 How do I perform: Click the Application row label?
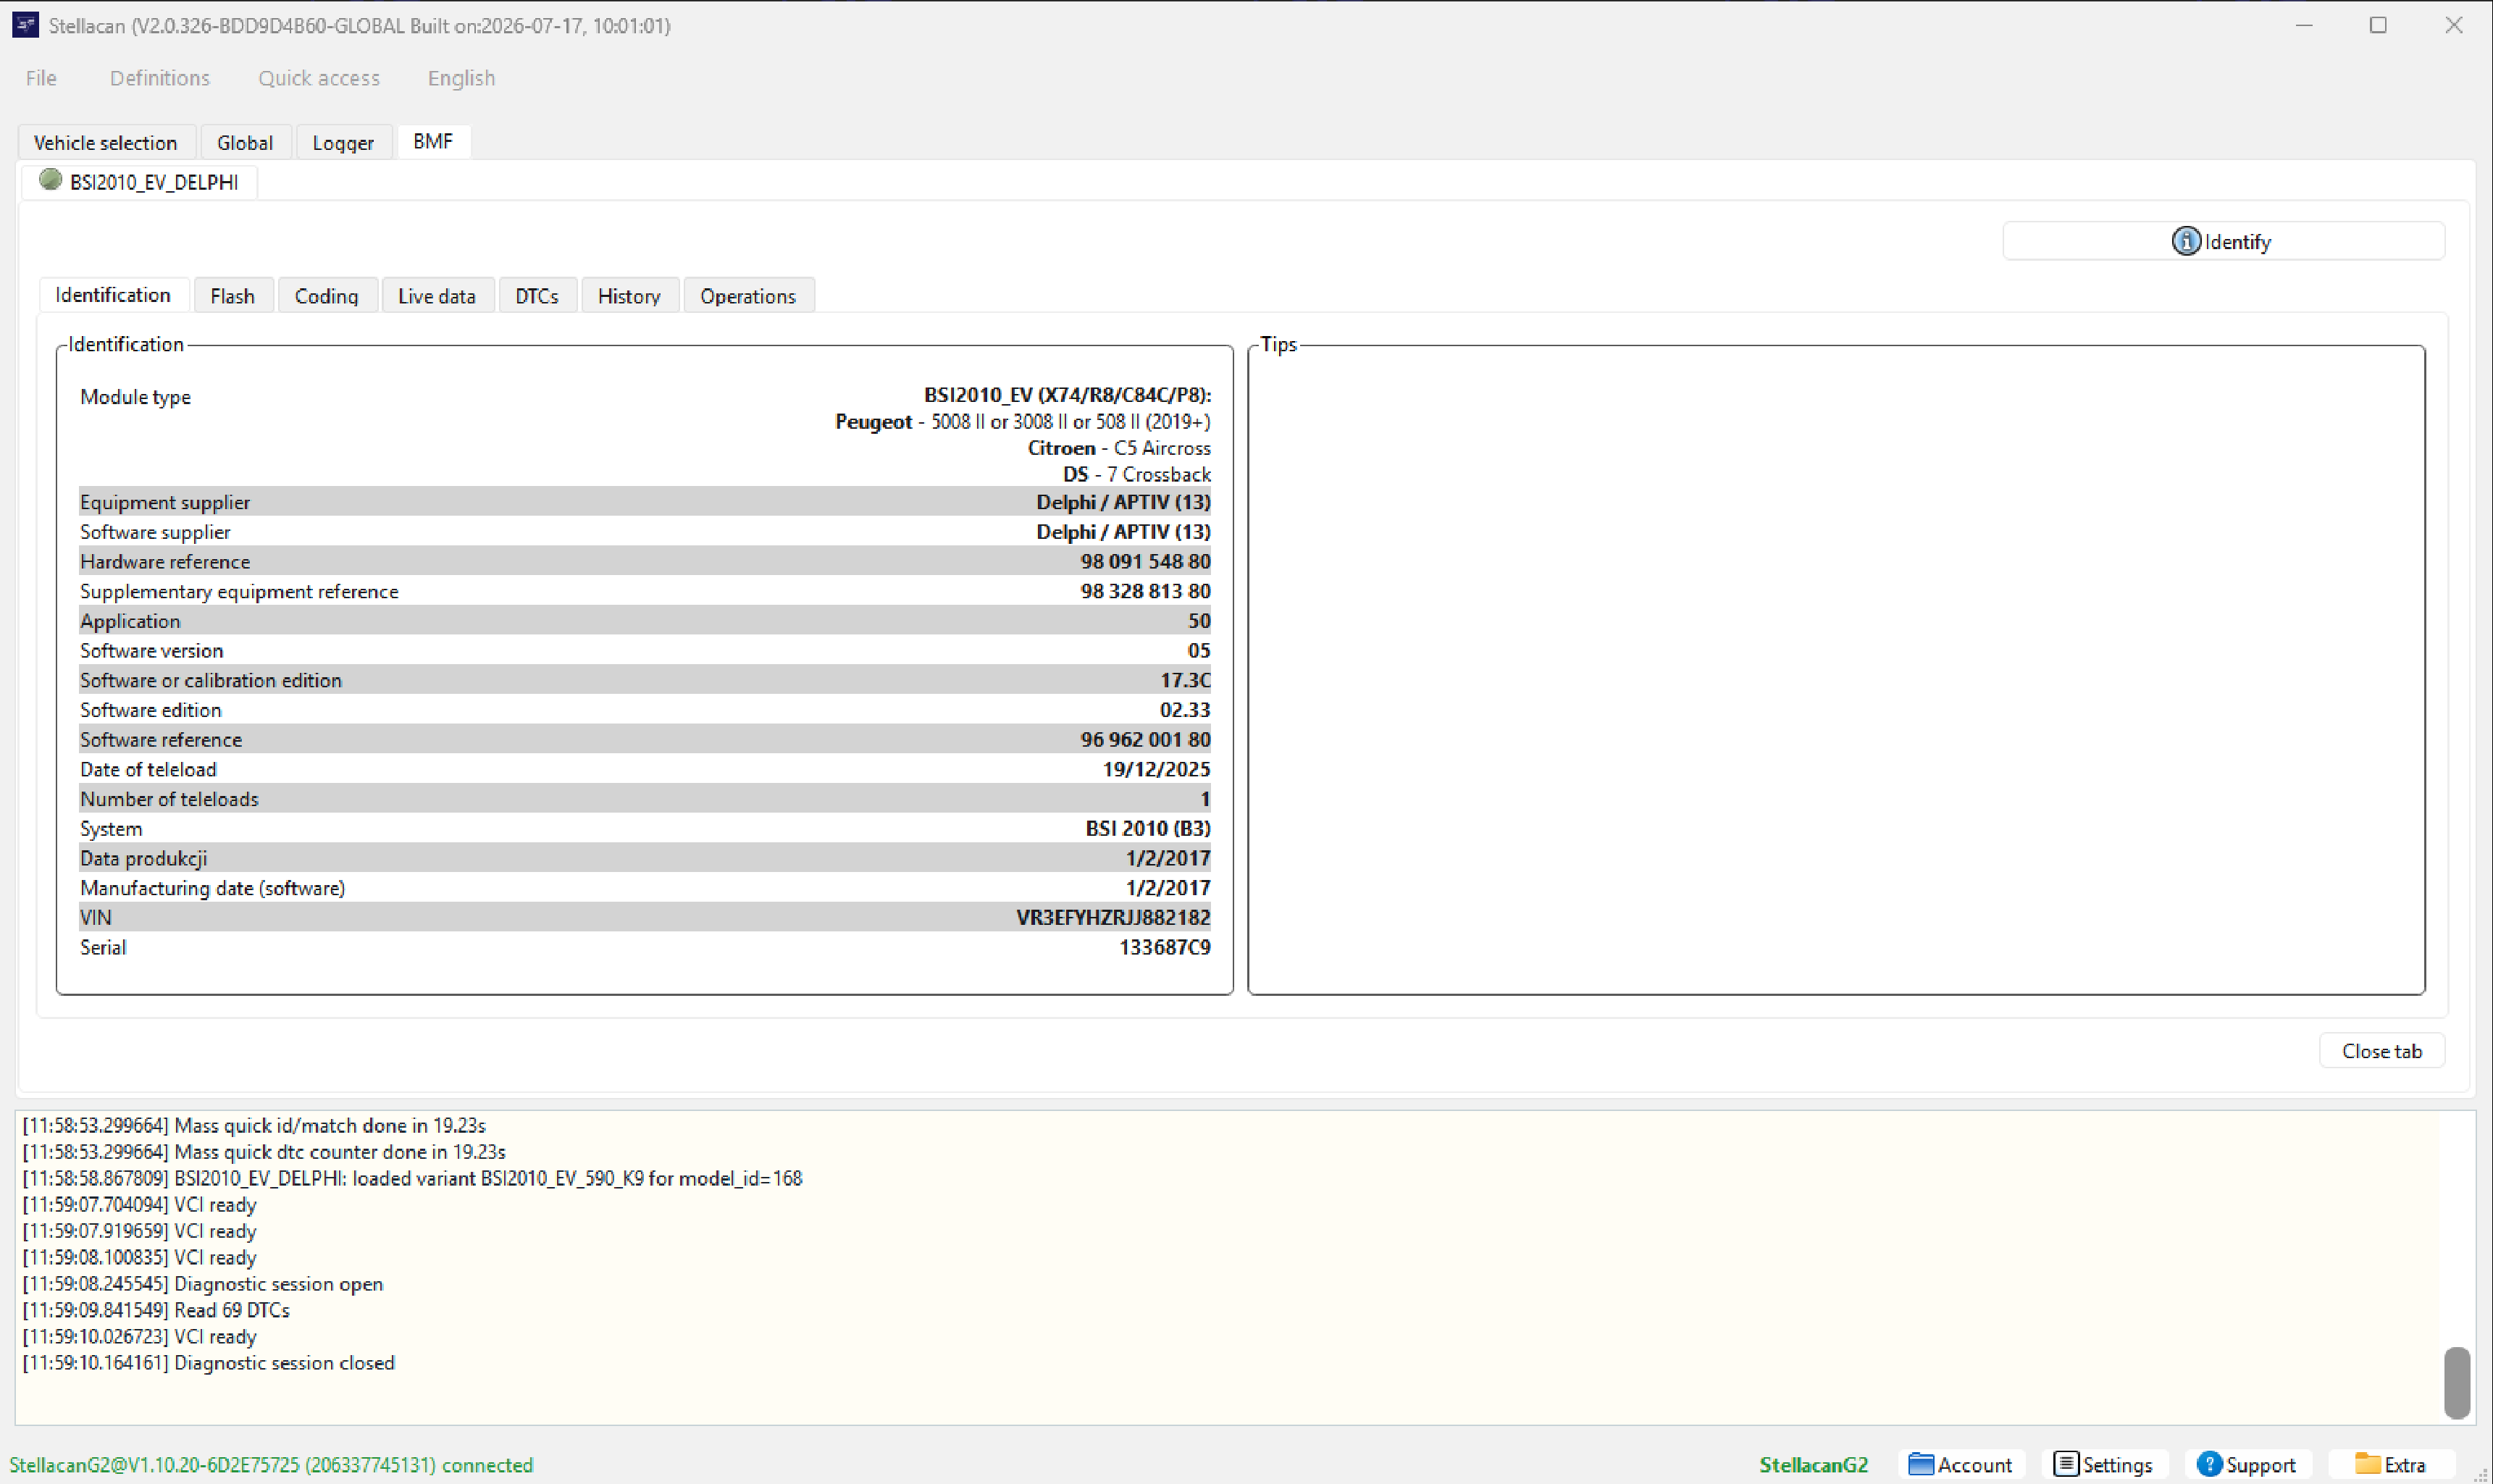click(x=130, y=621)
